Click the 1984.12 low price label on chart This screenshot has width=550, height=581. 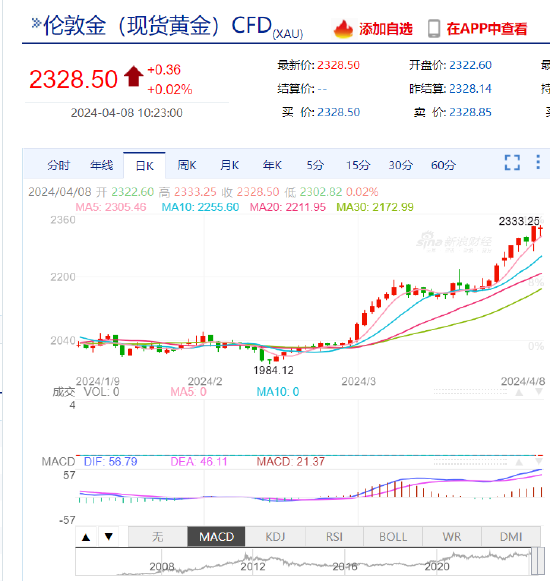pyautogui.click(x=273, y=370)
